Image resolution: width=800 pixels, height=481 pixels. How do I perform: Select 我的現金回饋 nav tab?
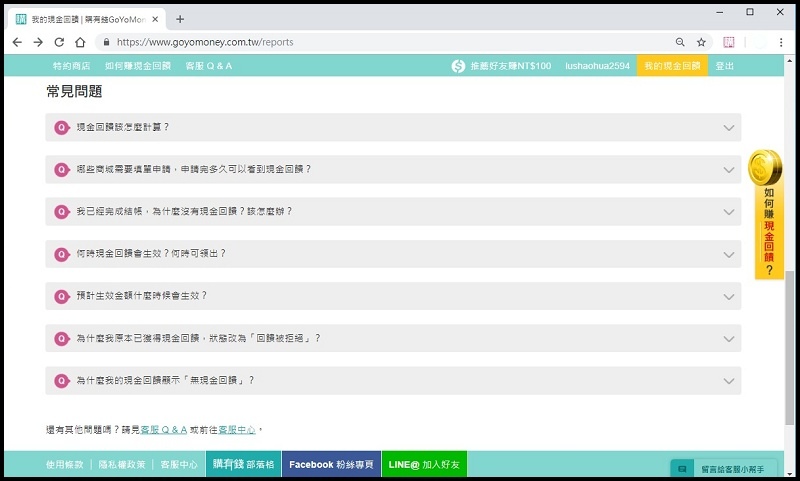pos(672,66)
